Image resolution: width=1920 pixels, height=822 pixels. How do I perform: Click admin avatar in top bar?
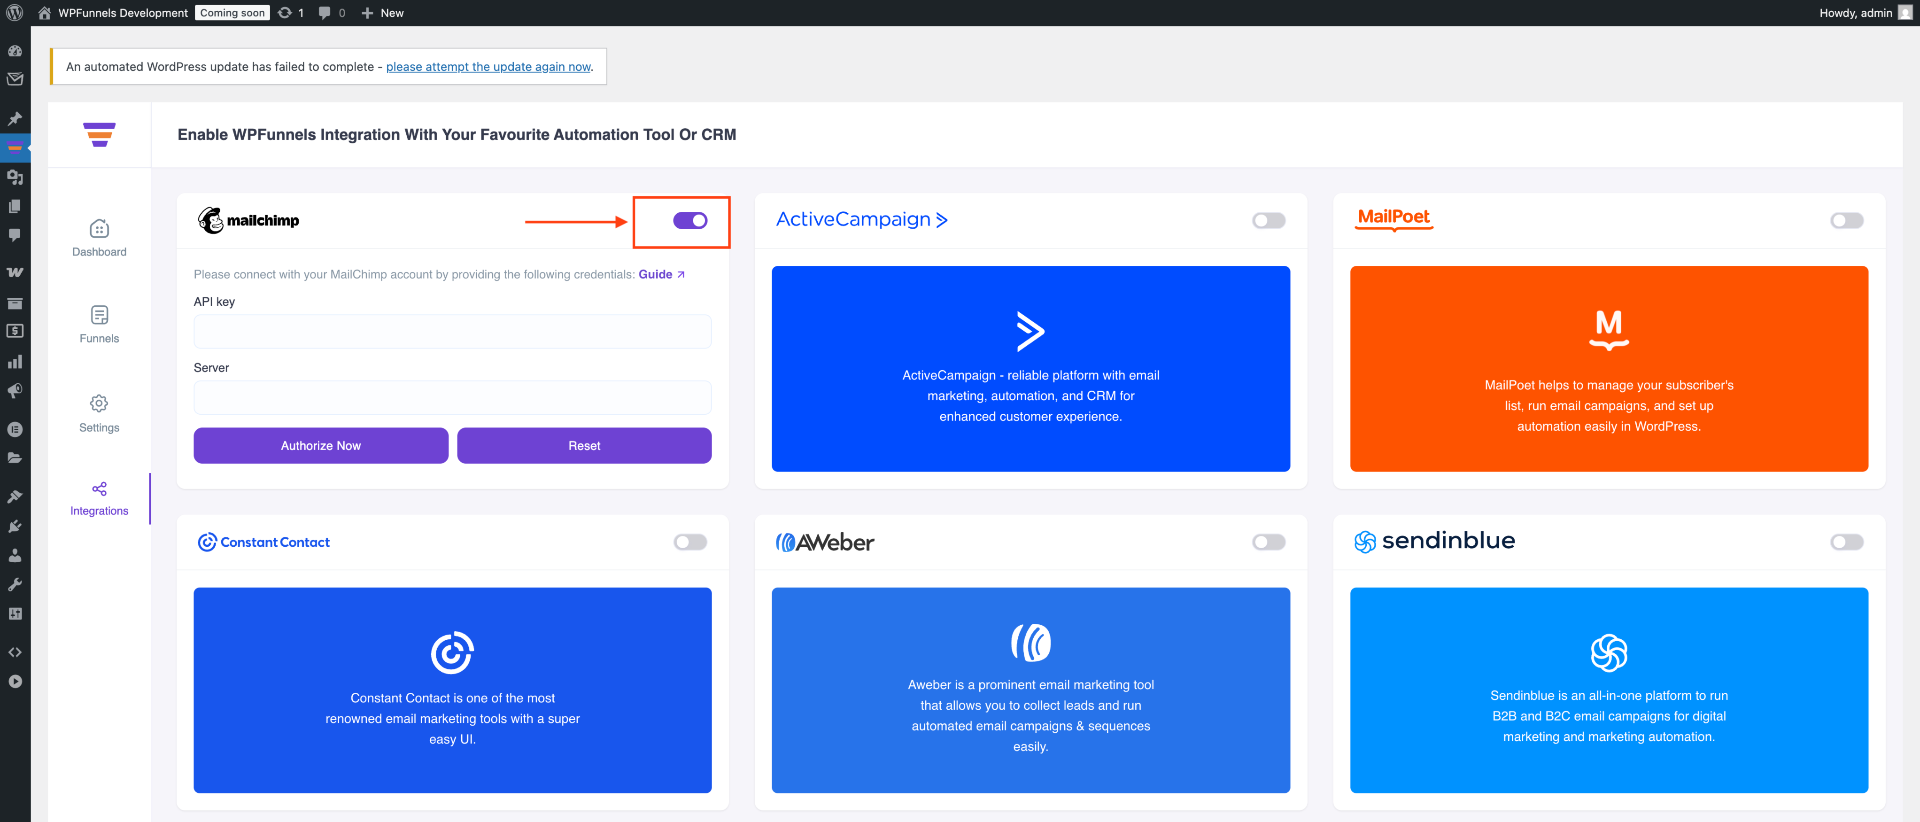coord(1905,13)
